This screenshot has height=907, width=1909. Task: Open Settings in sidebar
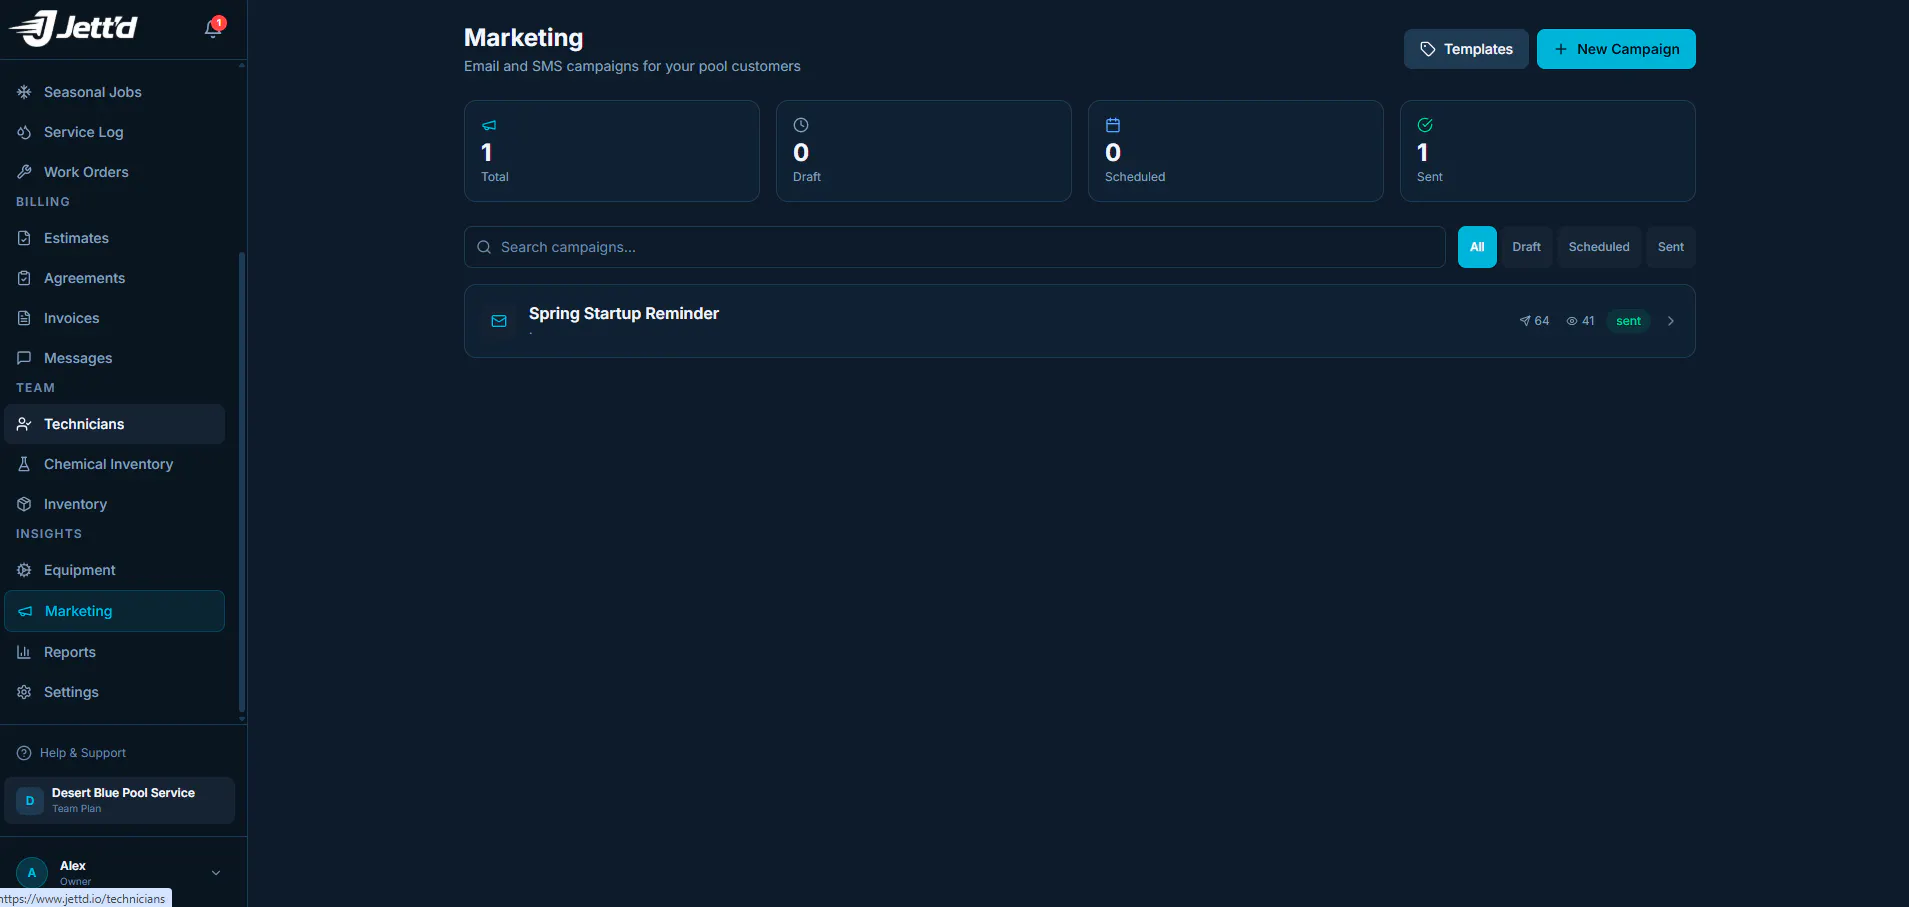114,692
